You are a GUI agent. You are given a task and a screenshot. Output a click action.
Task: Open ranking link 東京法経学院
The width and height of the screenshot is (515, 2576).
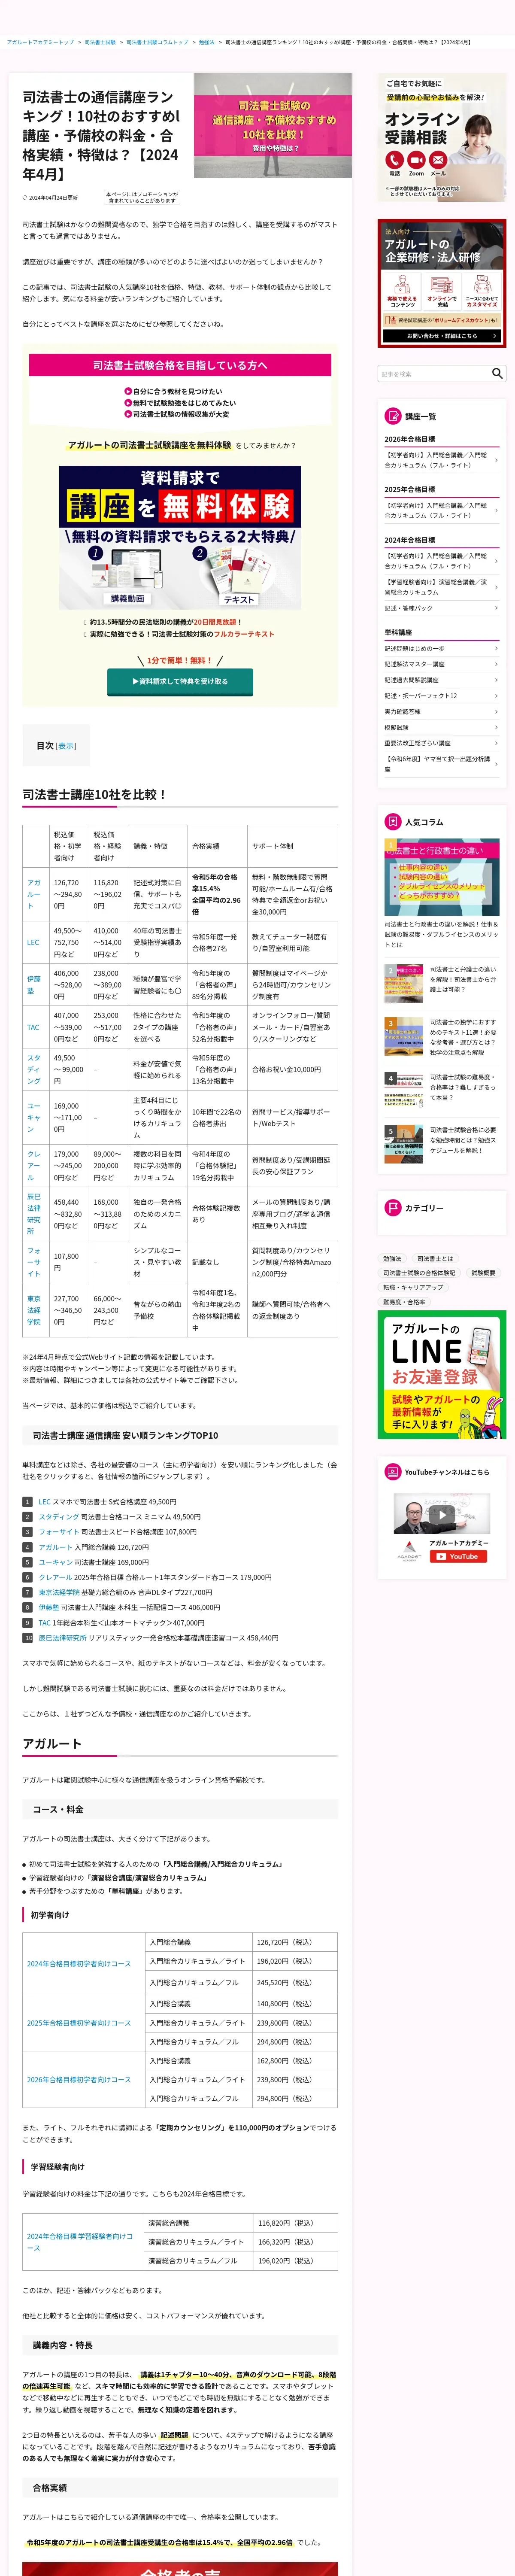pyautogui.click(x=59, y=1592)
